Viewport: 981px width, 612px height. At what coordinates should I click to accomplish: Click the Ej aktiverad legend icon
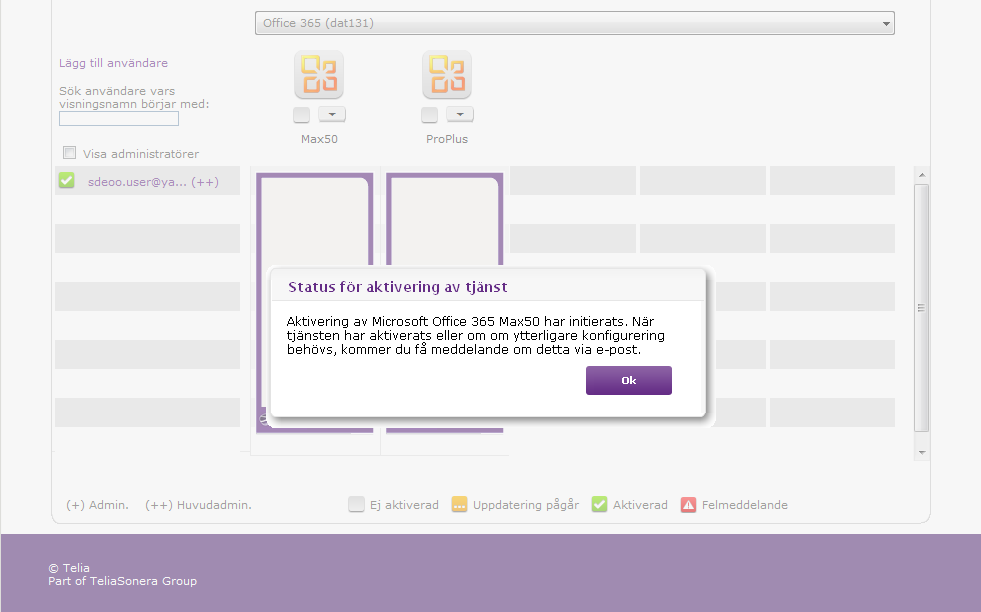[357, 504]
